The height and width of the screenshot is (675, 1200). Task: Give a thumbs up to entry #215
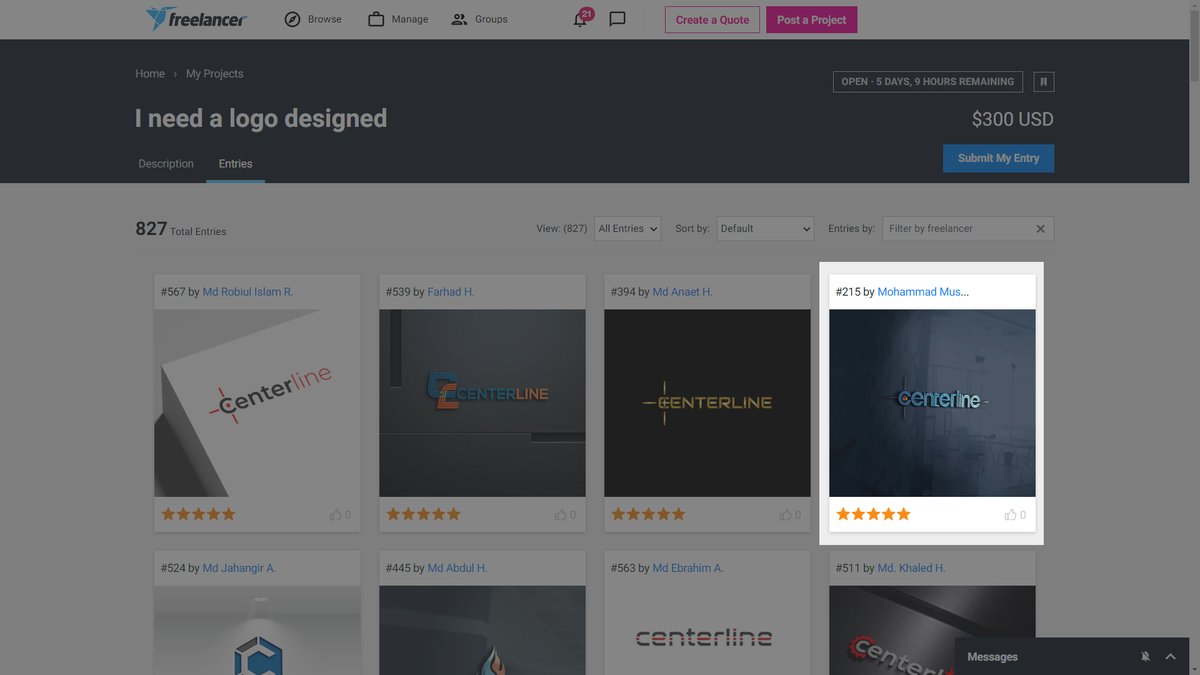[1012, 514]
